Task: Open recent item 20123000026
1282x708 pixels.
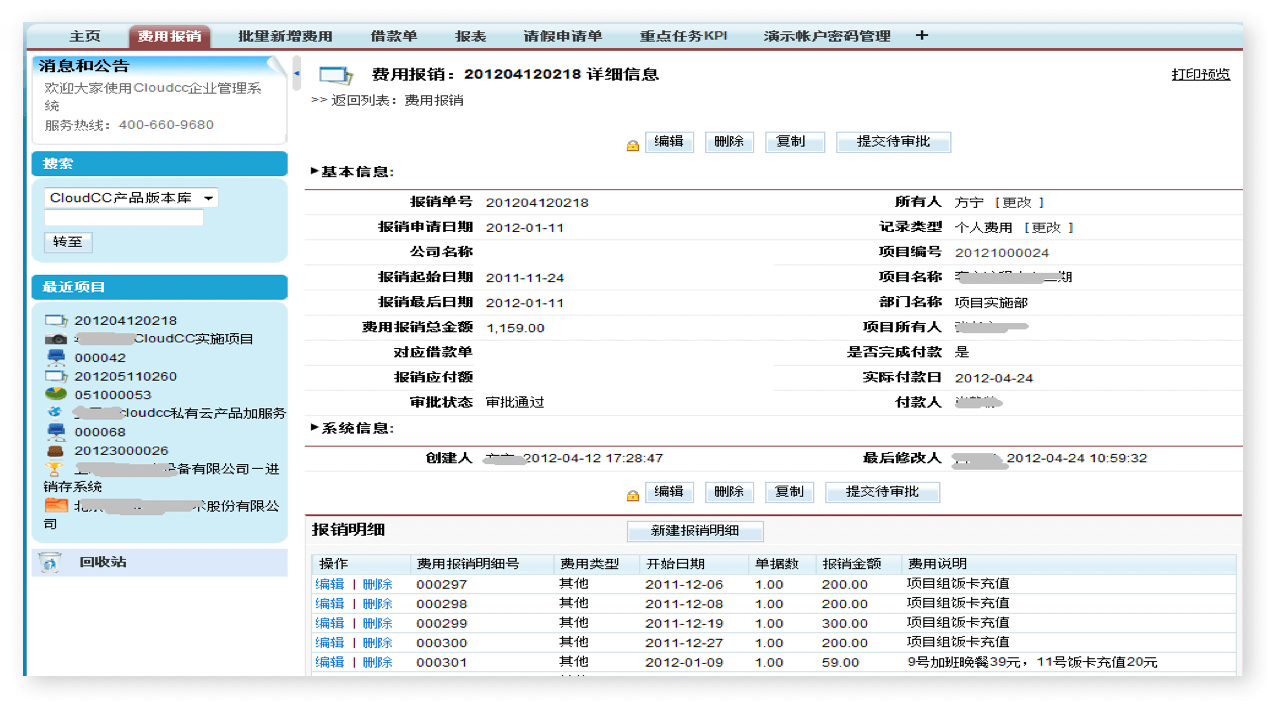Action: click(x=121, y=451)
